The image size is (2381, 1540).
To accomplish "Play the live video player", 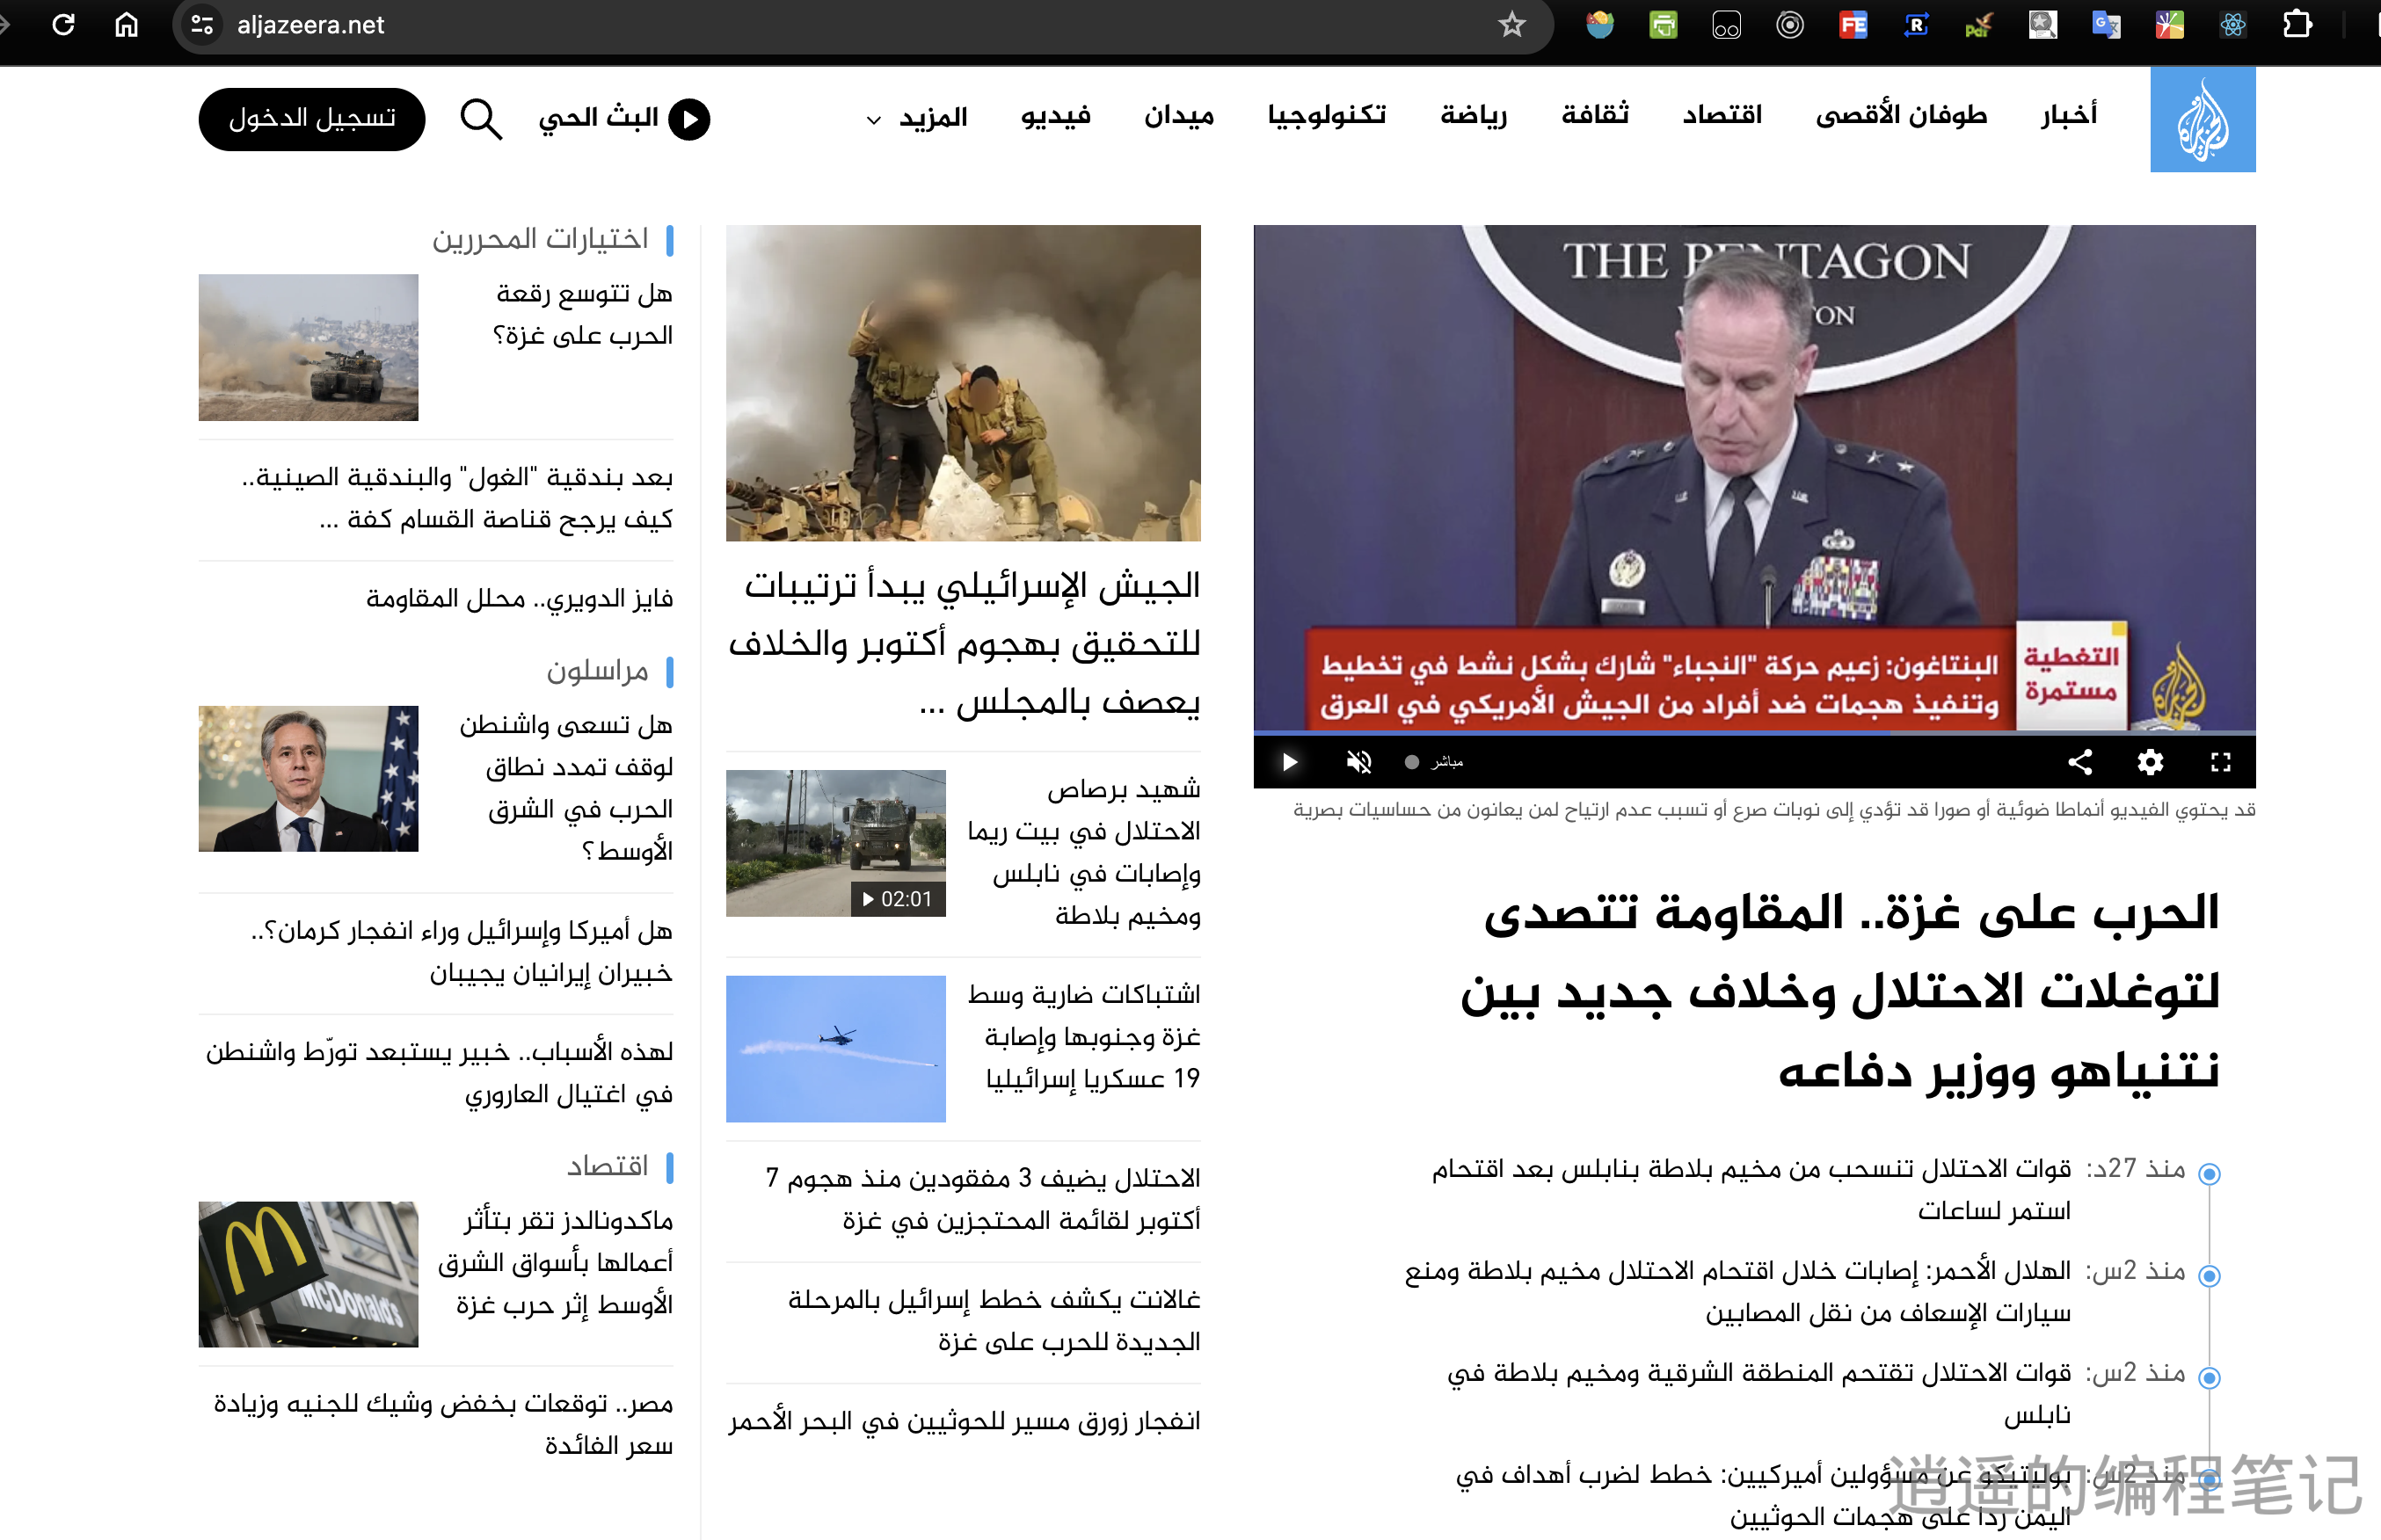I will click(1289, 763).
